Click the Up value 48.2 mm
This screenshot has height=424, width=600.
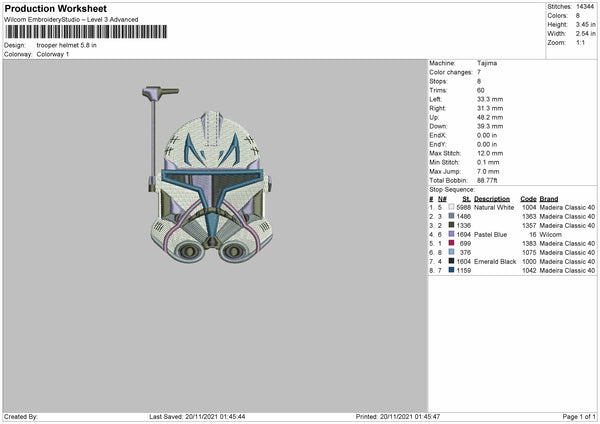click(490, 117)
